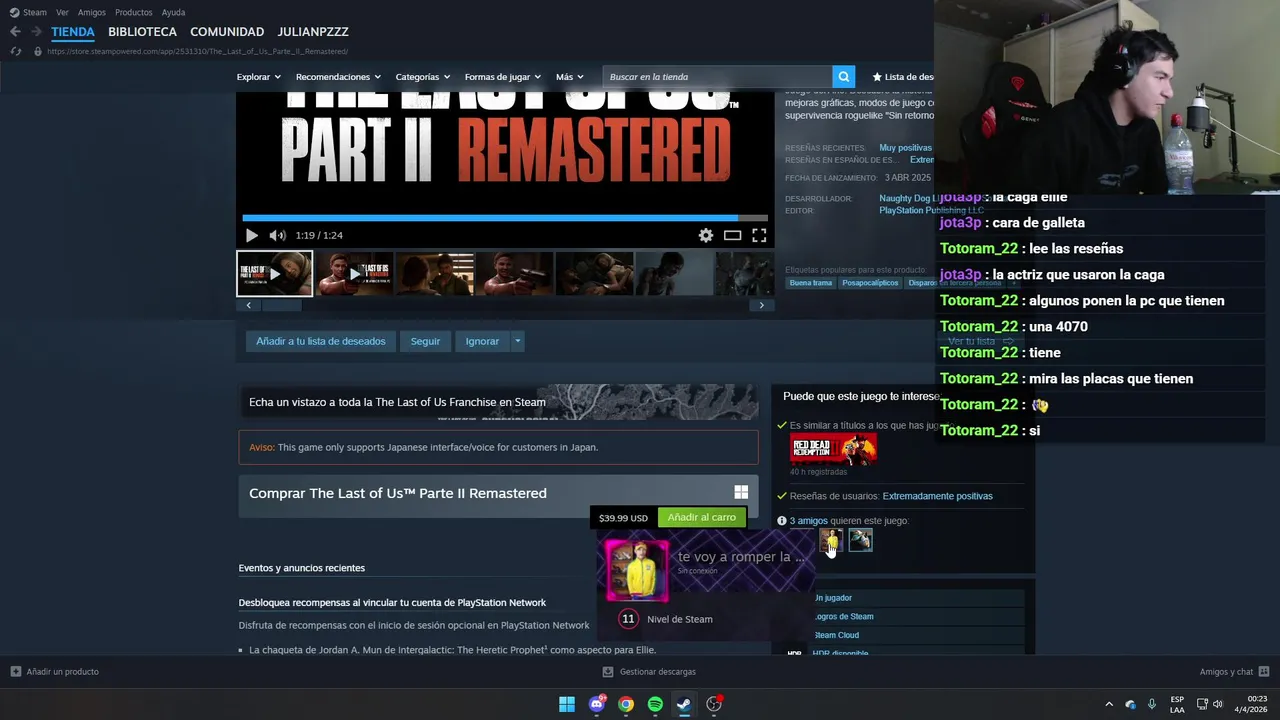Switch to the BIBLIOTECA tab

click(142, 32)
